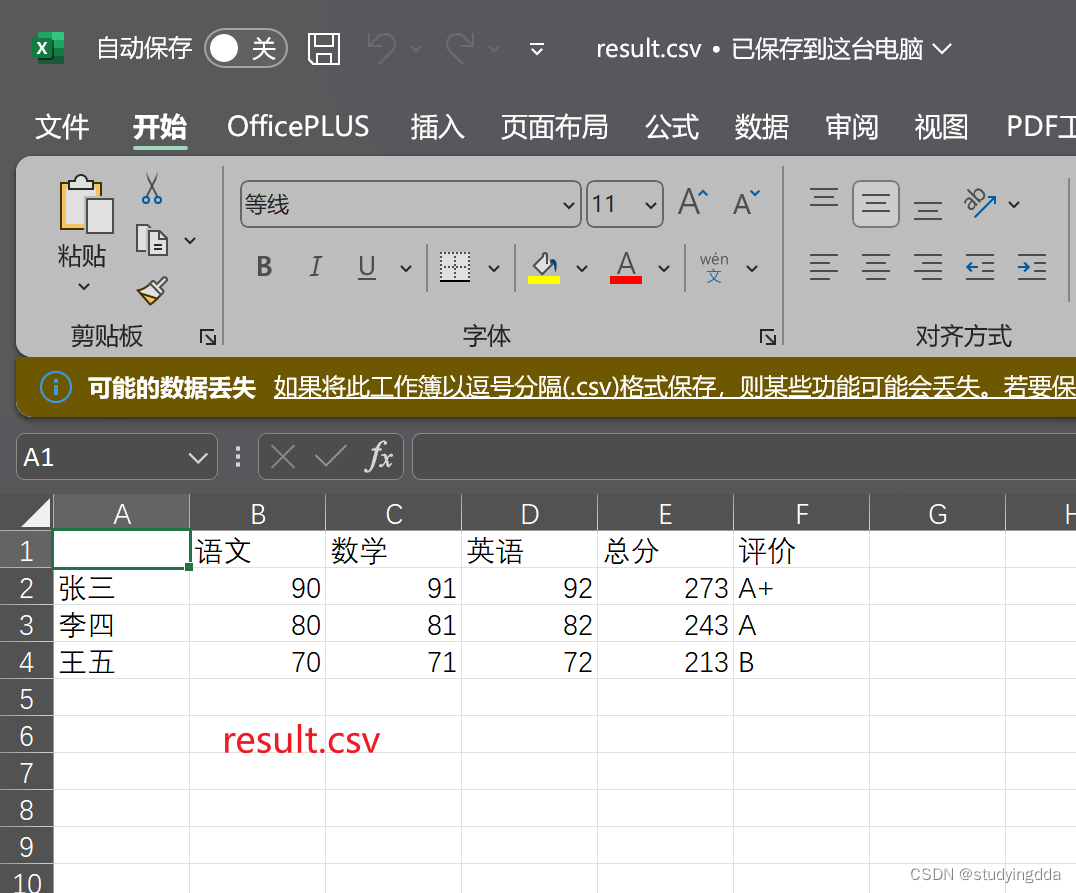1076x893 pixels.
Task: Open the font size 11 combo box
Action: point(624,204)
